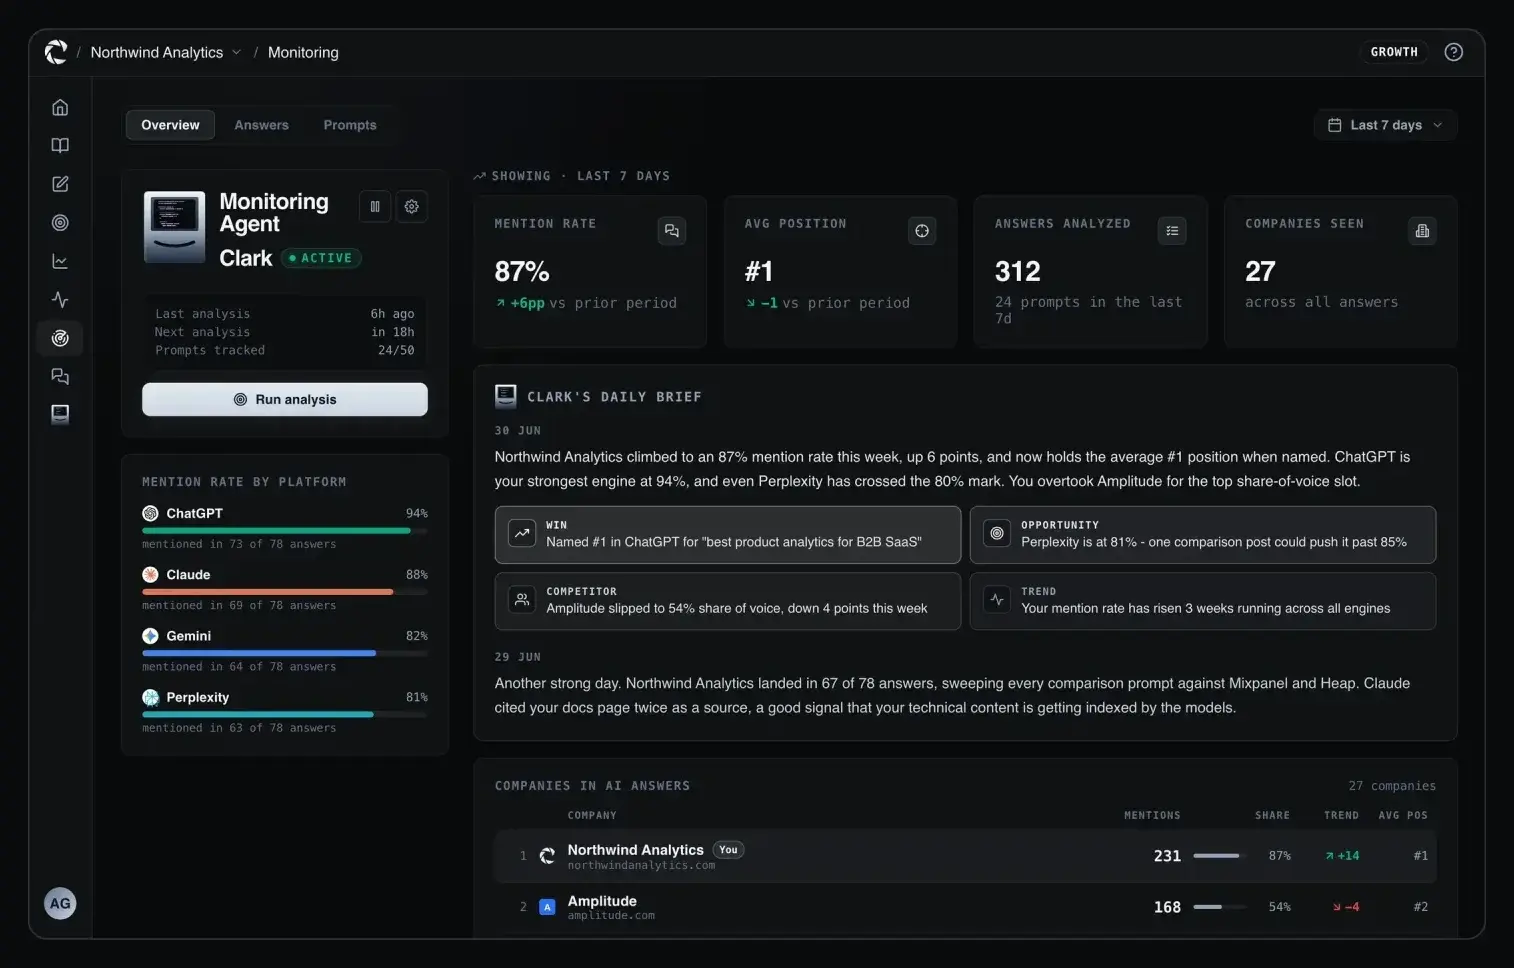Screen dimensions: 1514x968
Task: Click the Clark avatar thumbnail
Action: point(175,227)
